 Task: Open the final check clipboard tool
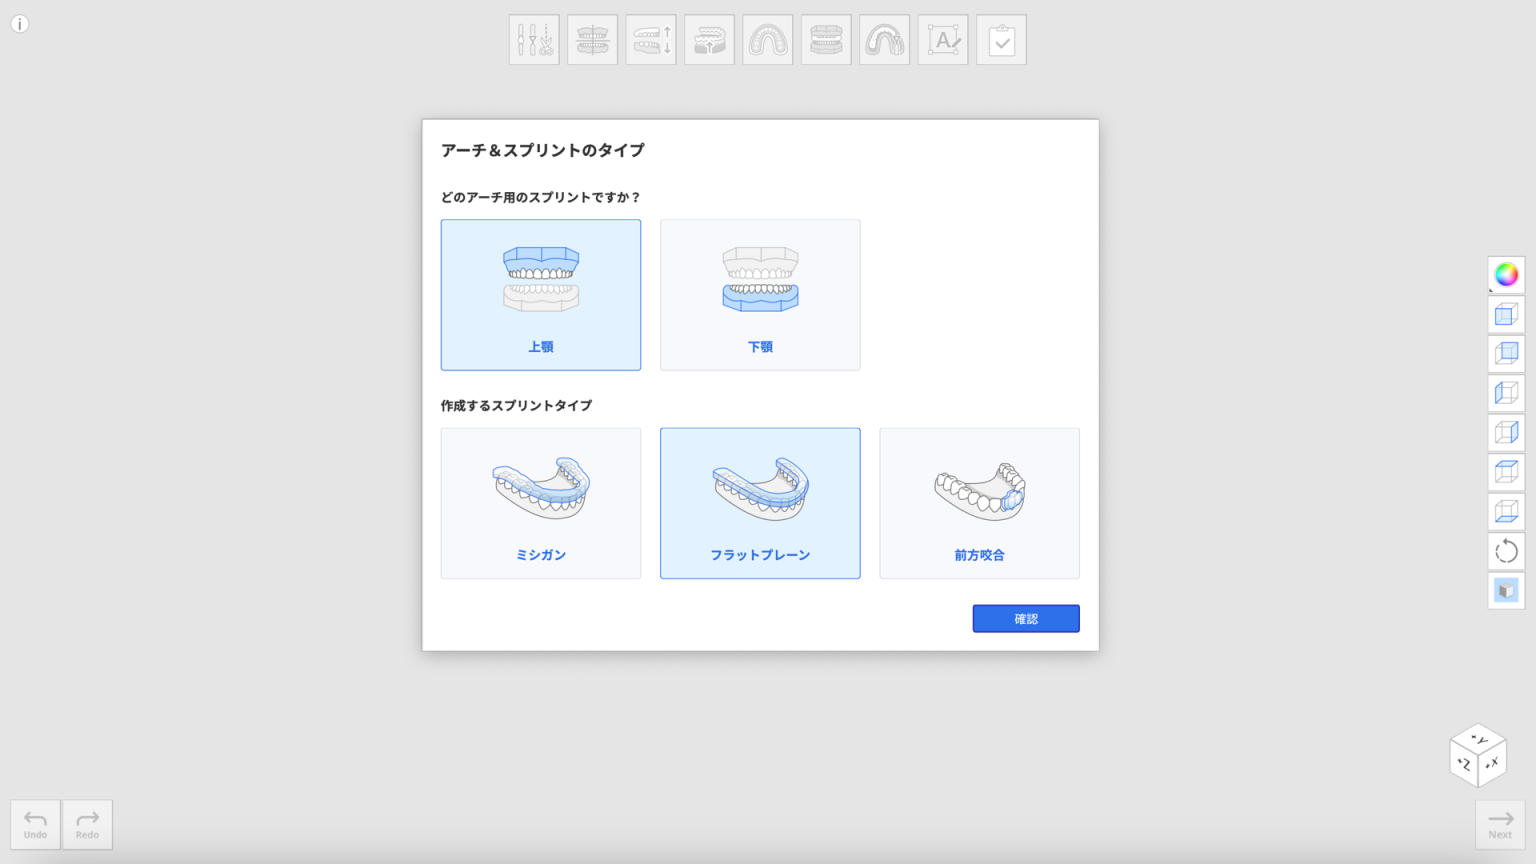pos(1001,39)
